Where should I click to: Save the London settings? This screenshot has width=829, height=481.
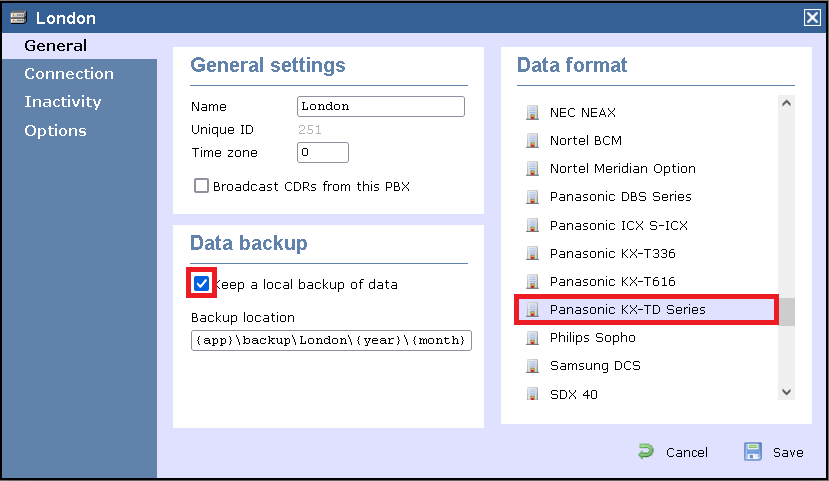(x=774, y=452)
